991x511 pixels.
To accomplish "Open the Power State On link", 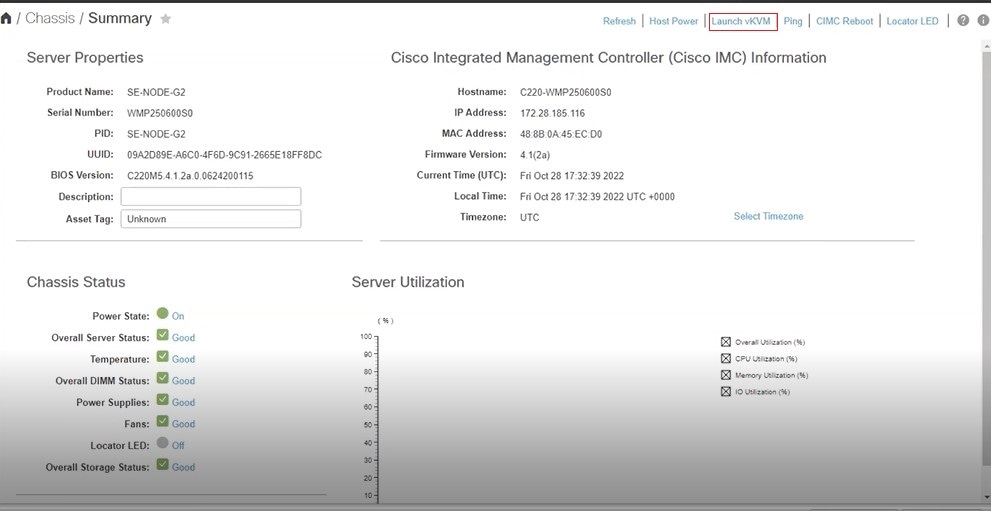I will 178,316.
